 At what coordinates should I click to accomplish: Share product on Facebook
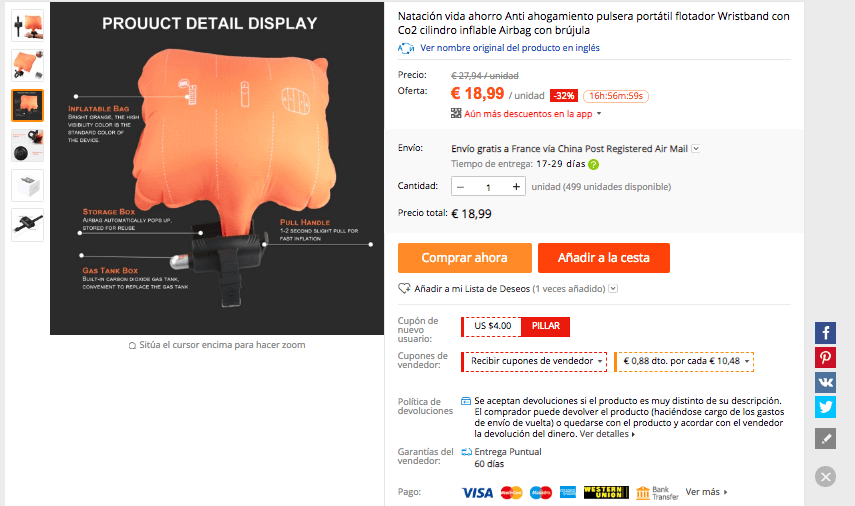[x=825, y=333]
